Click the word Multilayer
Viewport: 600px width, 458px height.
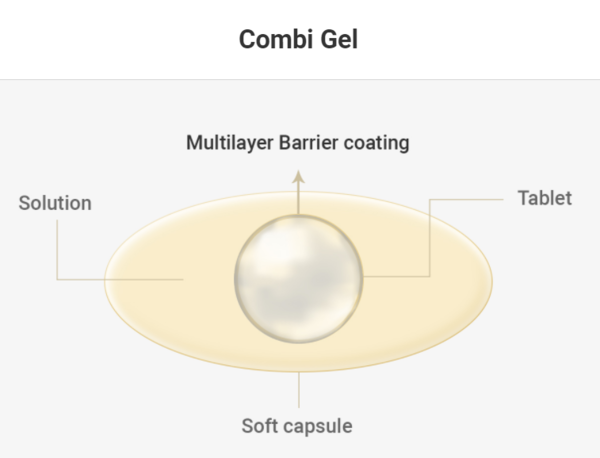click(x=226, y=142)
